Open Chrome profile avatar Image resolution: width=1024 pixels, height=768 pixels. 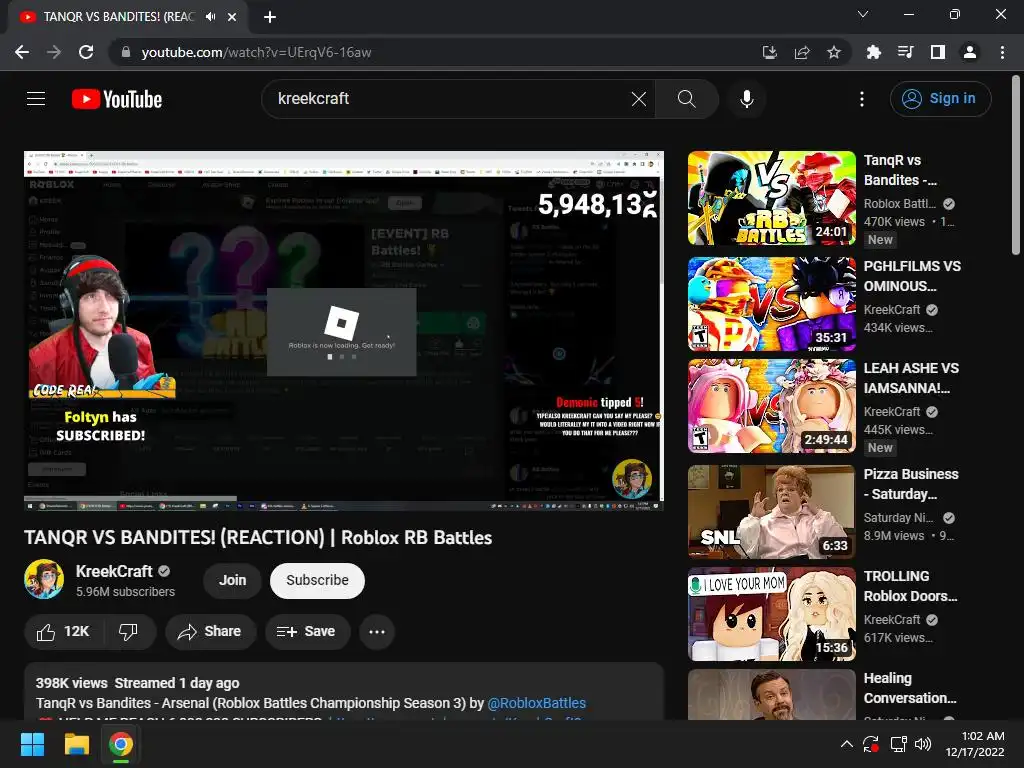970,52
